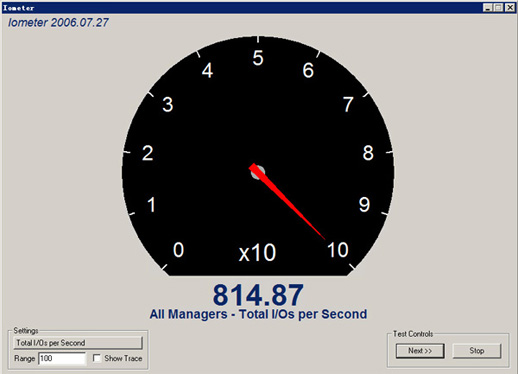Click the gray needle pivot hub

(257, 173)
